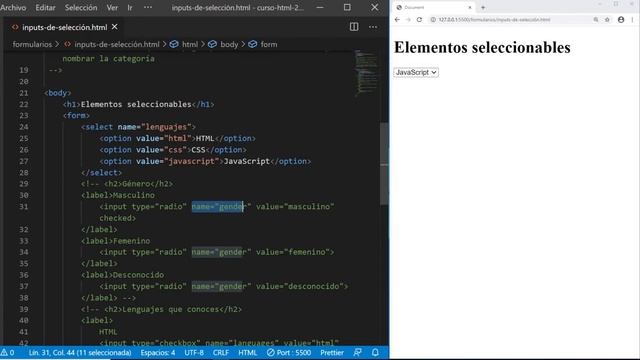Image resolution: width=640 pixels, height=360 pixels.
Task: Open the notifications bell icon
Action: point(375,353)
